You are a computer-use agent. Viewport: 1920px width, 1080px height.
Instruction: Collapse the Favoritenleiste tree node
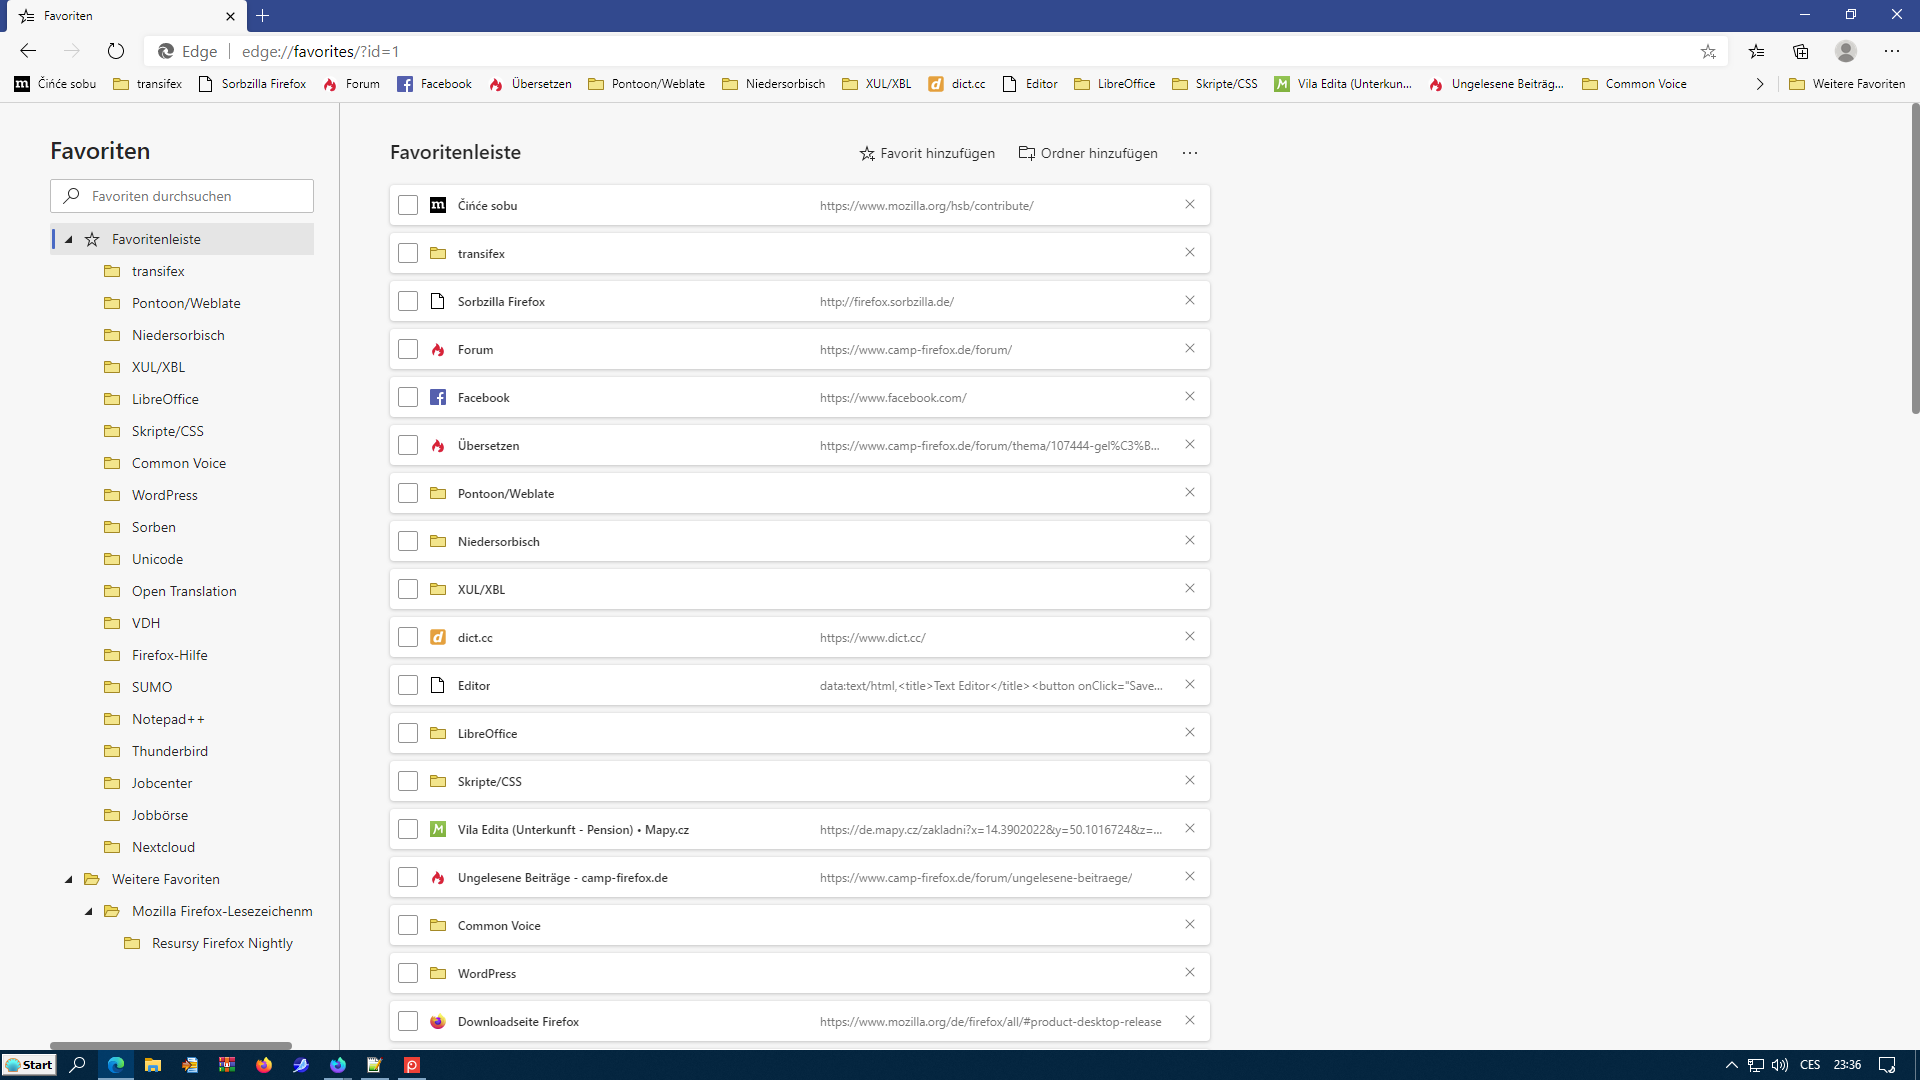coord(69,239)
